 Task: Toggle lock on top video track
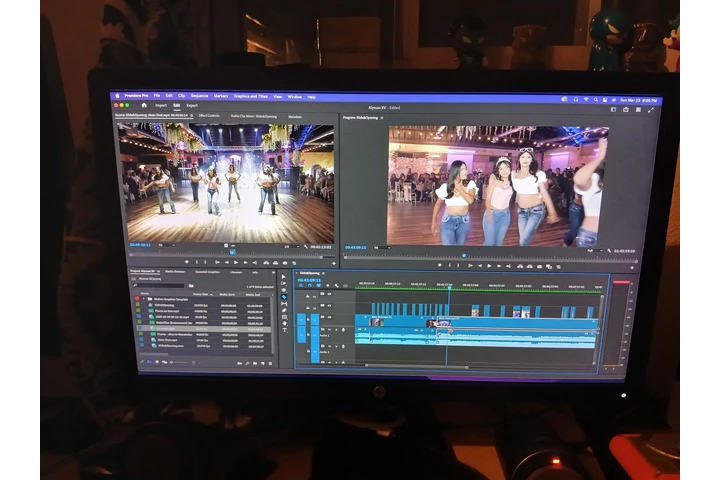(308, 296)
